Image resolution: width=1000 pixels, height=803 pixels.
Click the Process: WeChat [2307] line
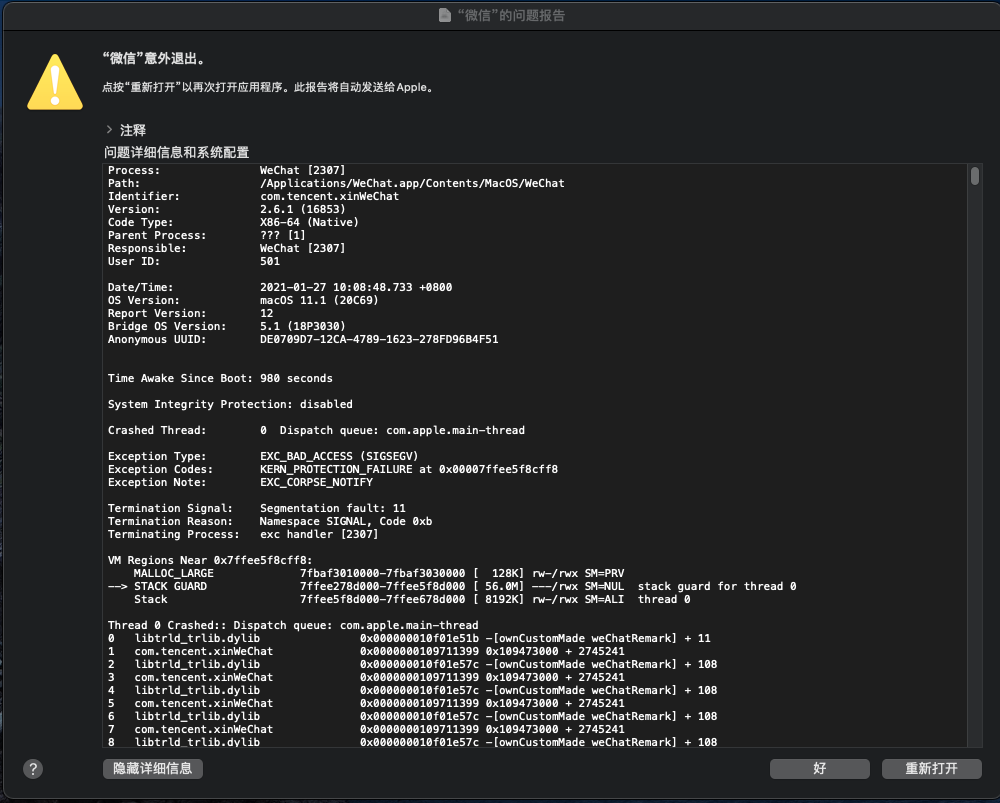[x=226, y=170]
